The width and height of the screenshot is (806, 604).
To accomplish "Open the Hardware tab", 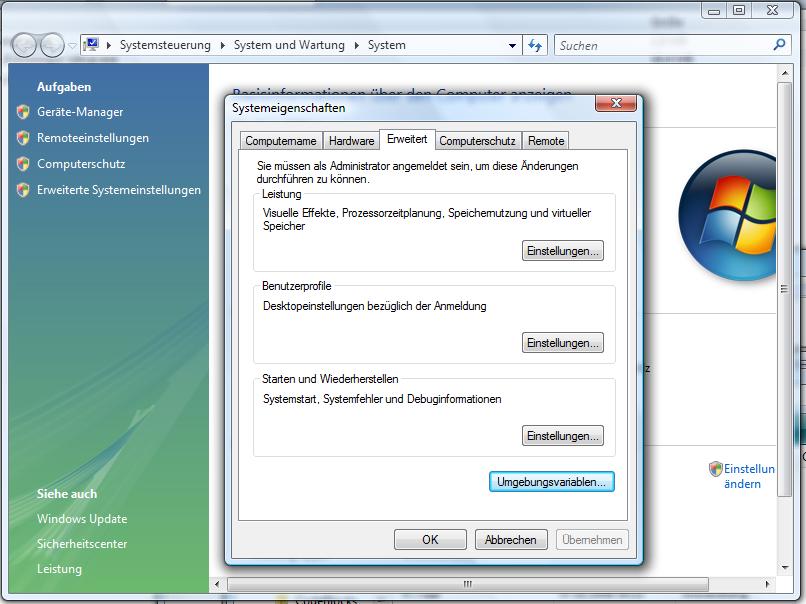I will click(351, 141).
